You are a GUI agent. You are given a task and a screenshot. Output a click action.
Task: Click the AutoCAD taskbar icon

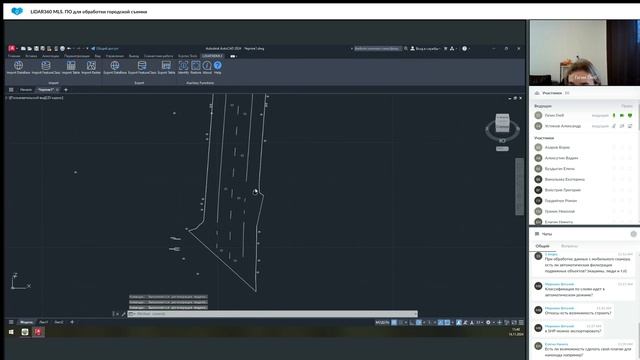[x=38, y=332]
